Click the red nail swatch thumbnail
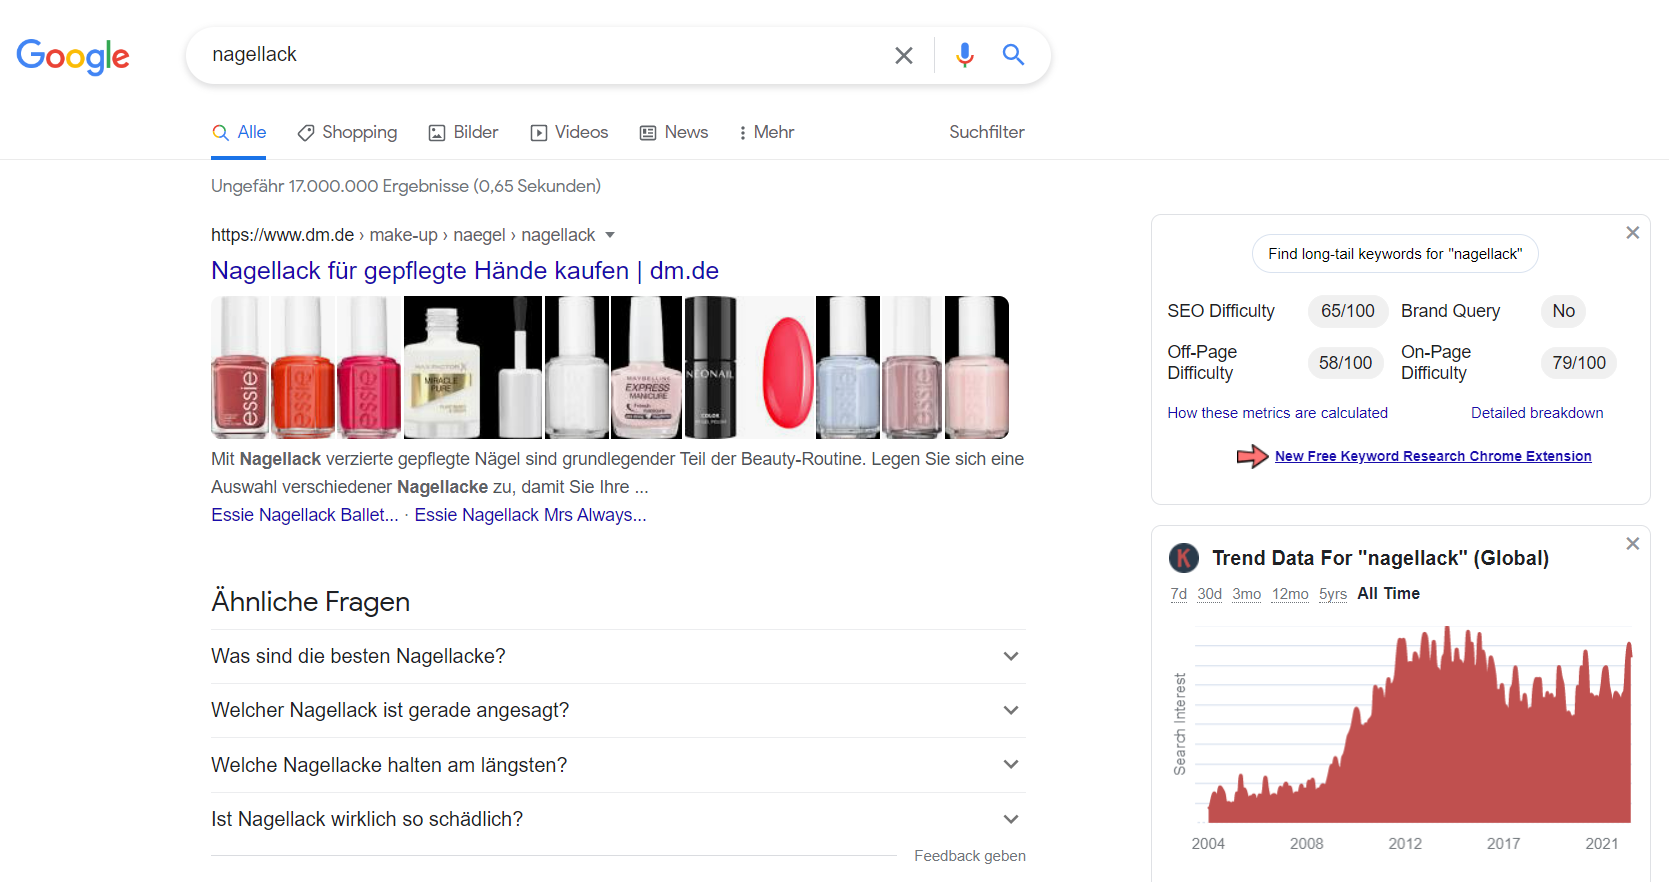This screenshot has width=1669, height=882. pyautogui.click(x=788, y=367)
